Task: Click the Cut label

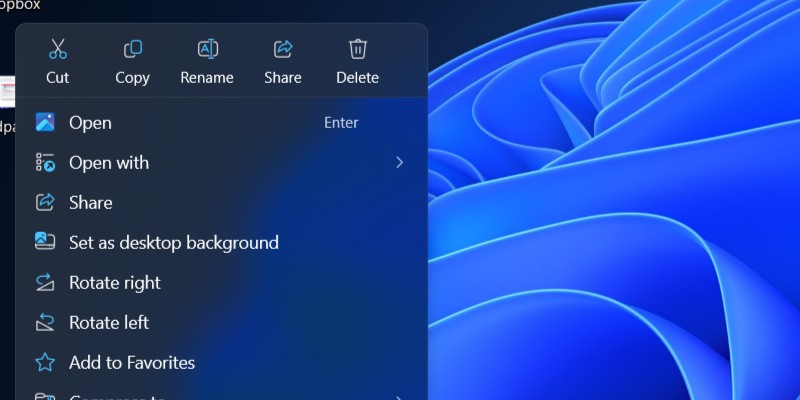Action: [x=58, y=78]
